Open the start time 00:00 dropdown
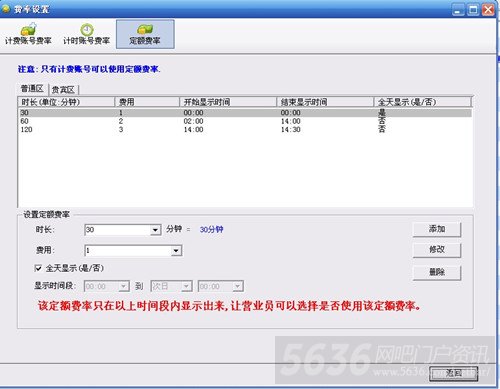 [107, 286]
